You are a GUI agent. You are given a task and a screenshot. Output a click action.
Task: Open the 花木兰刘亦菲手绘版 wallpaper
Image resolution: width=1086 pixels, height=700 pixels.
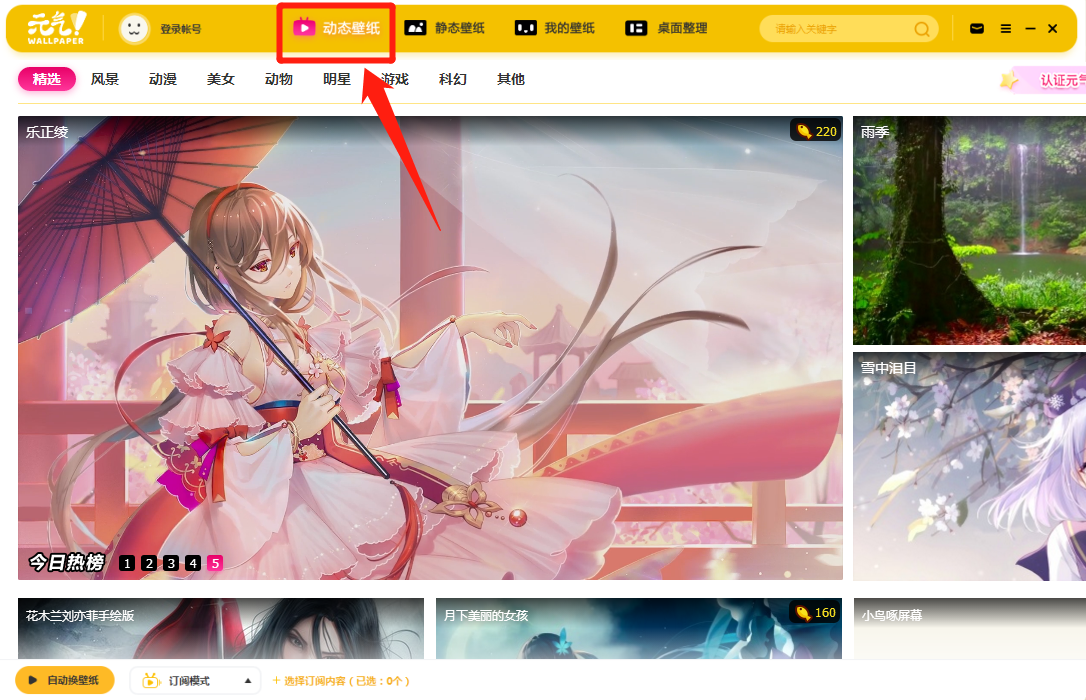(221, 628)
